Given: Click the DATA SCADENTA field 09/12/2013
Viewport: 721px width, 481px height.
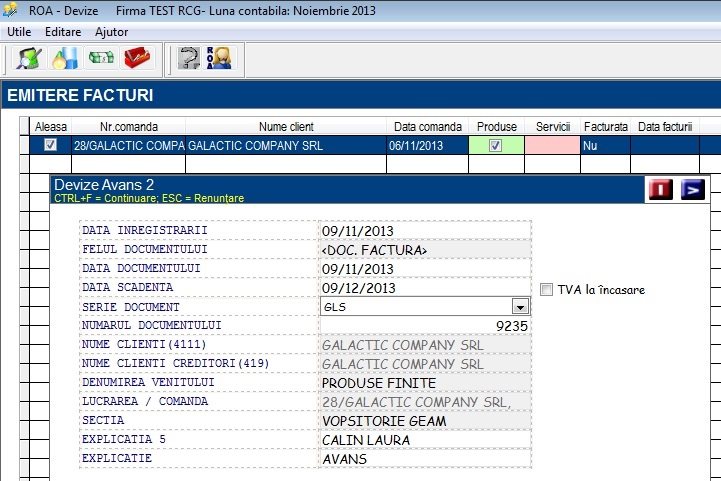Looking at the screenshot, I should click(x=425, y=288).
